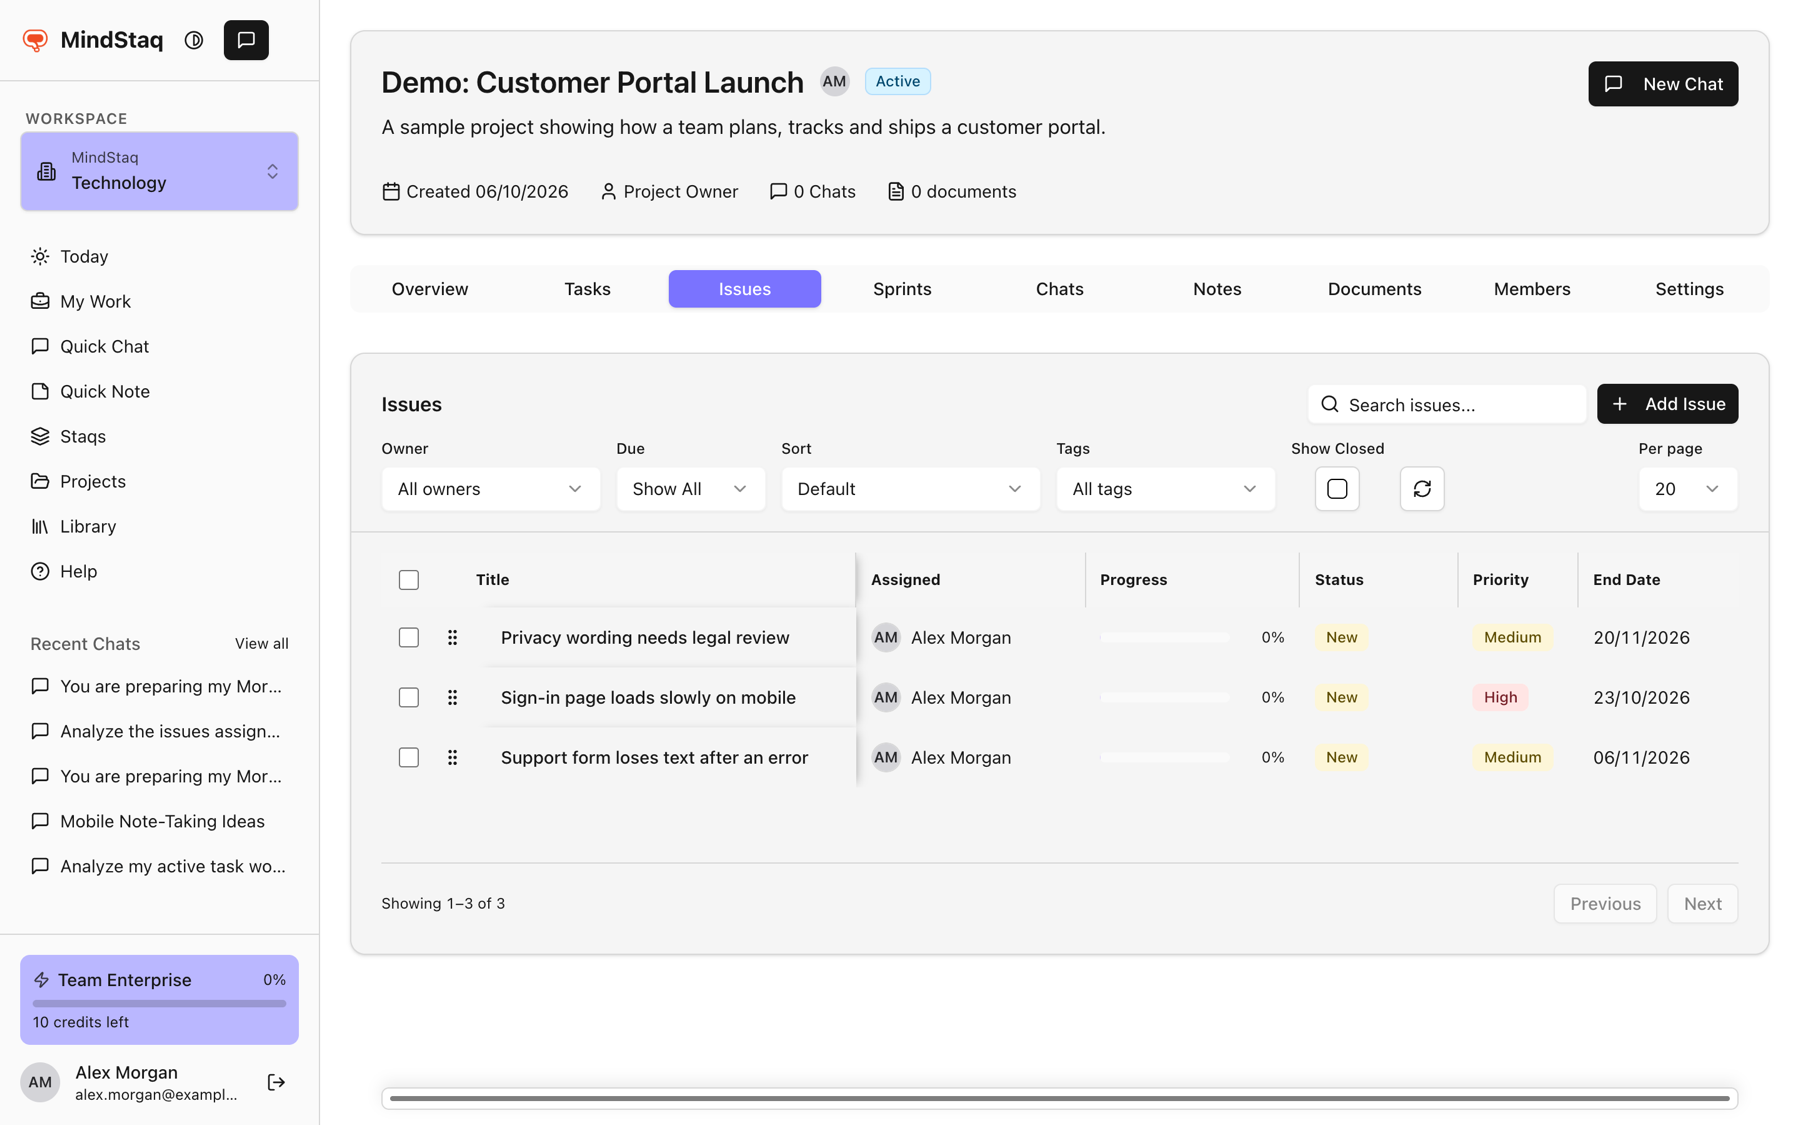Viewport: 1800px width, 1125px height.
Task: Click the AM project owner avatar near title
Action: [x=834, y=82]
